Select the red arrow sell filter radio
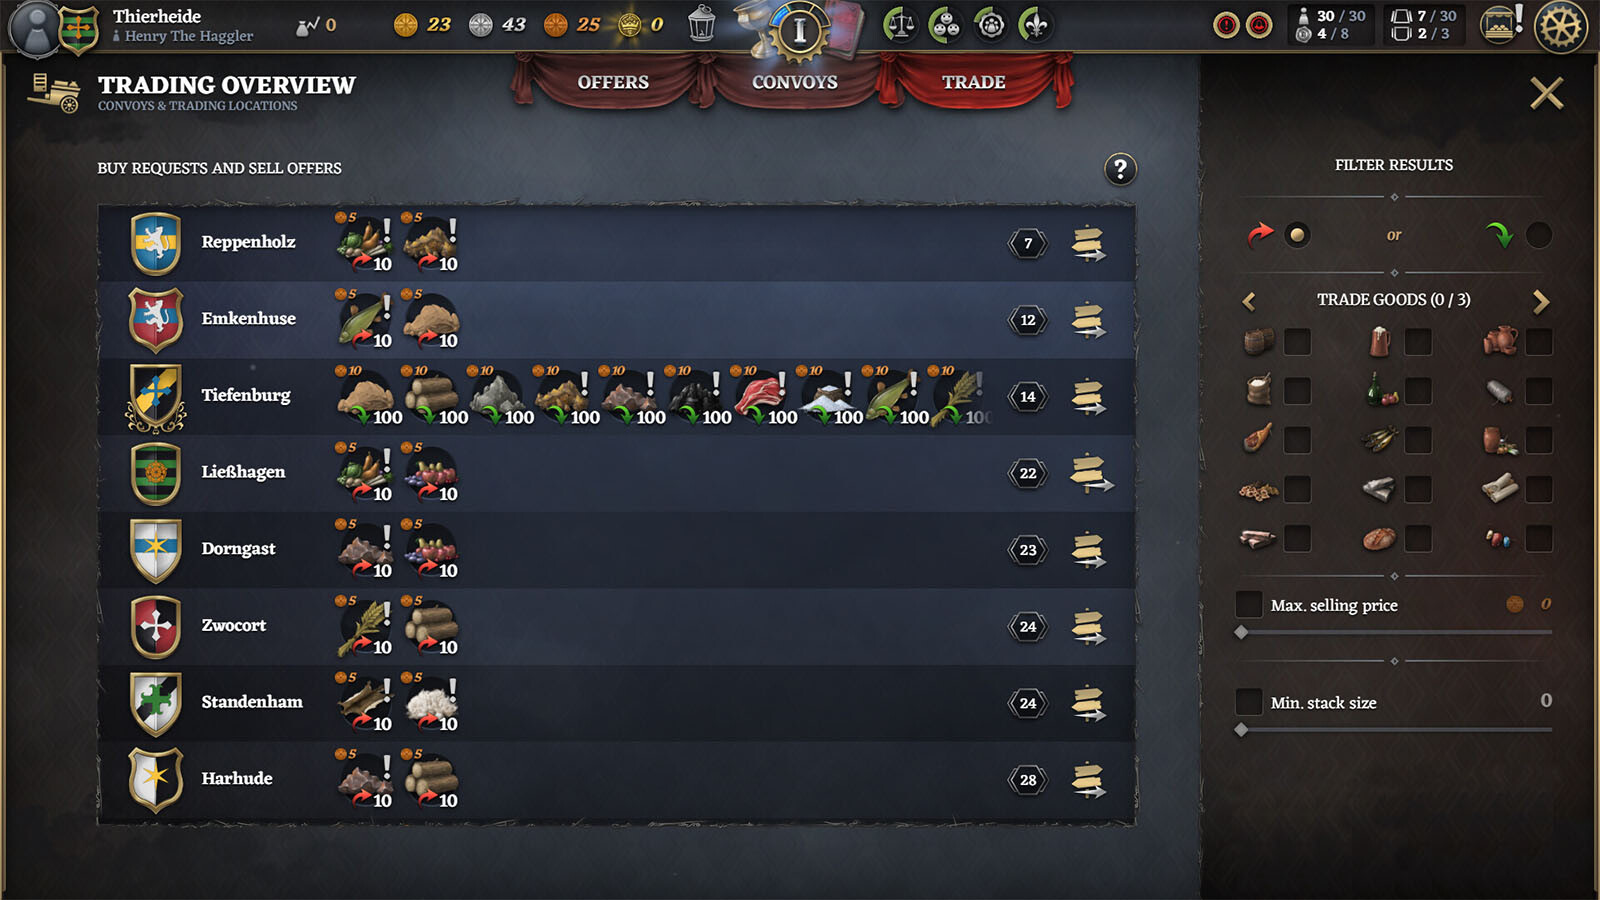The image size is (1600, 900). 1297,235
